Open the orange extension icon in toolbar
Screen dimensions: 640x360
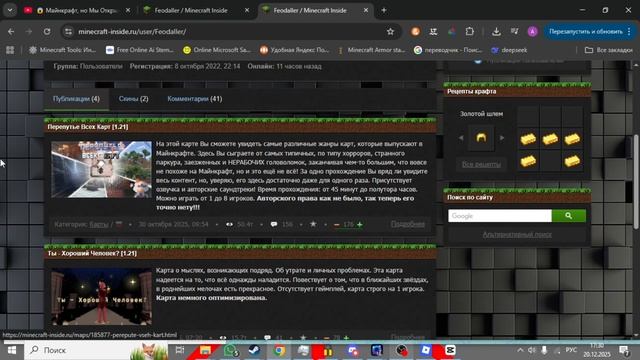click(x=415, y=31)
